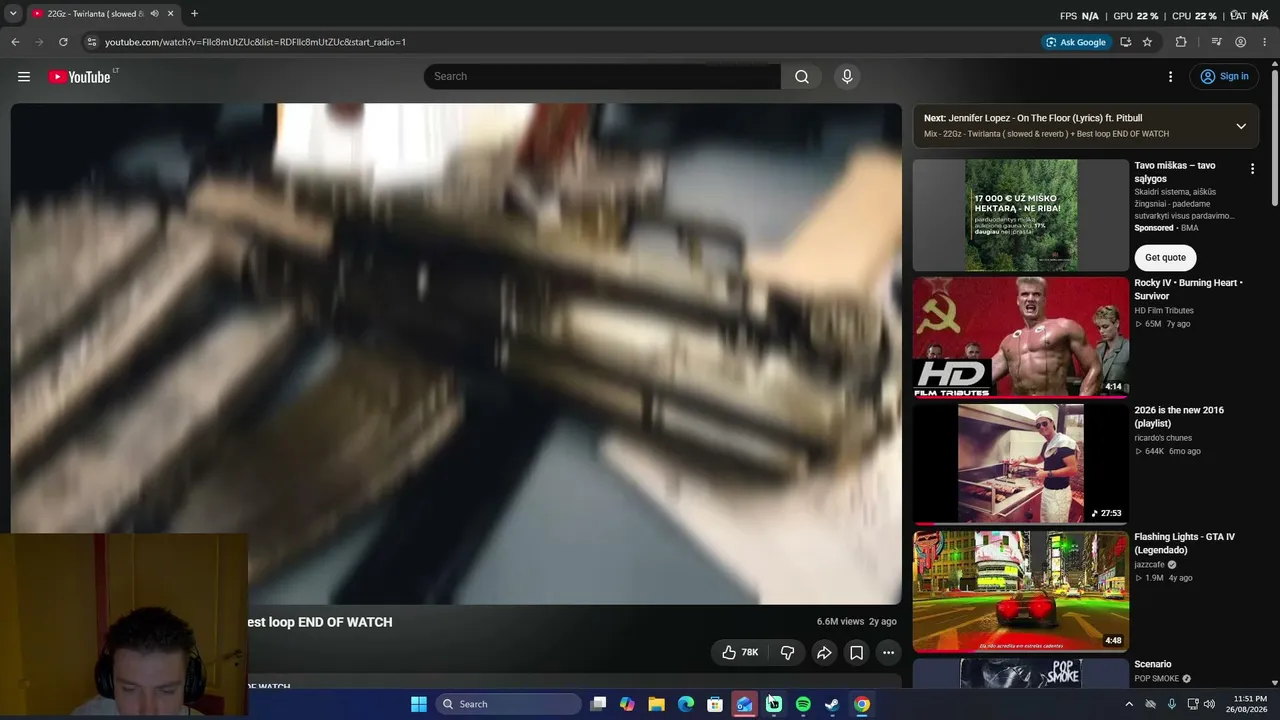Image resolution: width=1280 pixels, height=720 pixels.
Task: Show hidden system tray icons
Action: 1129,704
